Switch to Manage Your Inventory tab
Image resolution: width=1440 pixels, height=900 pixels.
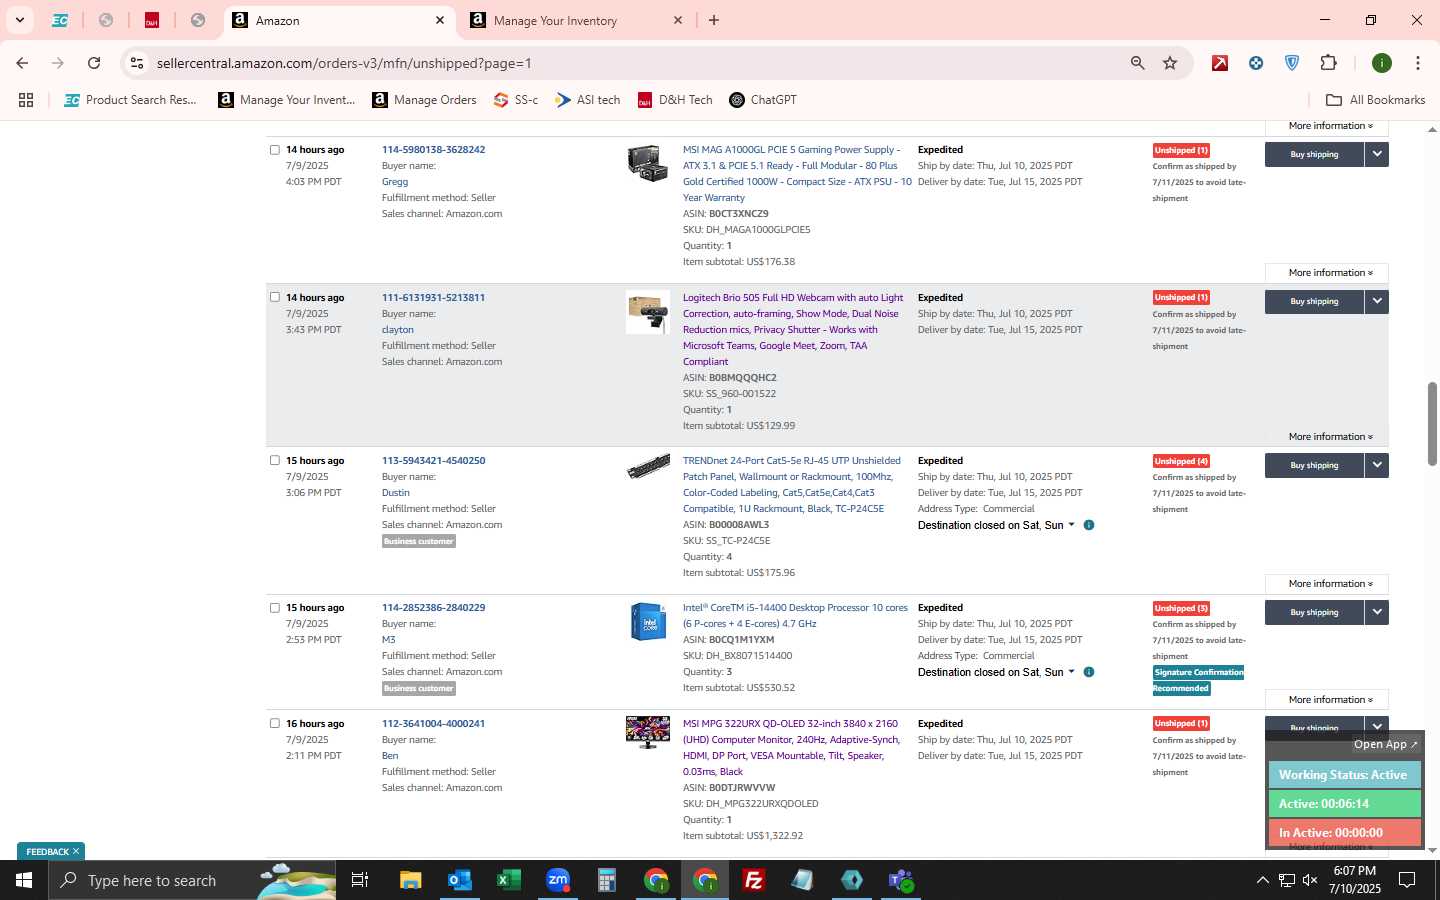[x=577, y=20]
